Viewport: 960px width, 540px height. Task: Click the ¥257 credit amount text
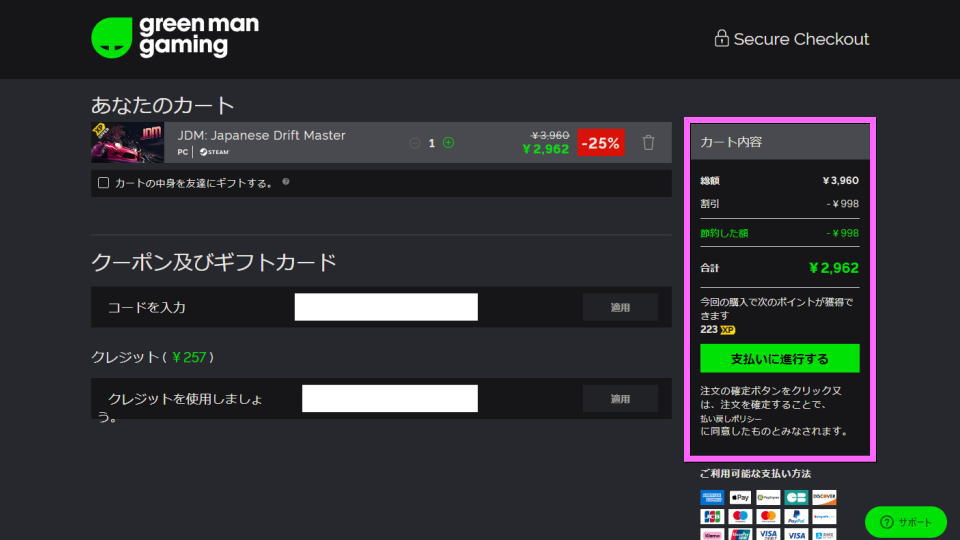click(189, 358)
